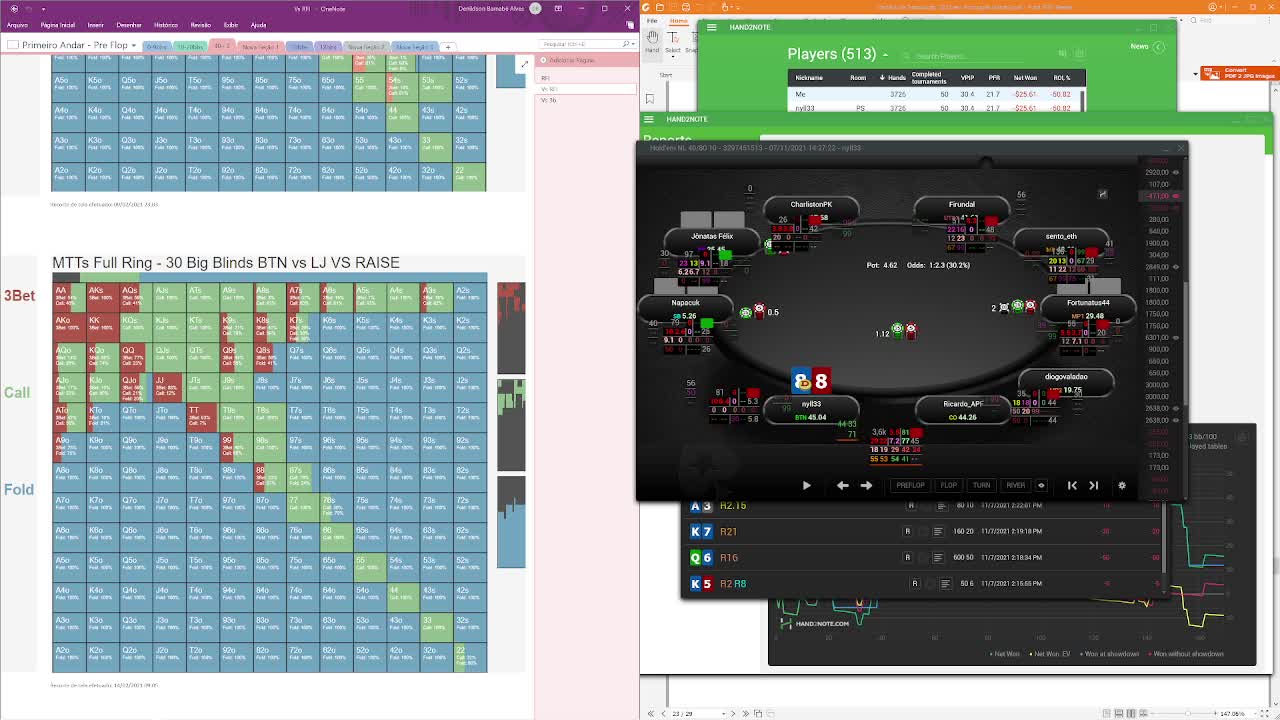The width and height of the screenshot is (1280, 720).
Task: Open the bookmark panel in PDF reader
Action: (649, 99)
